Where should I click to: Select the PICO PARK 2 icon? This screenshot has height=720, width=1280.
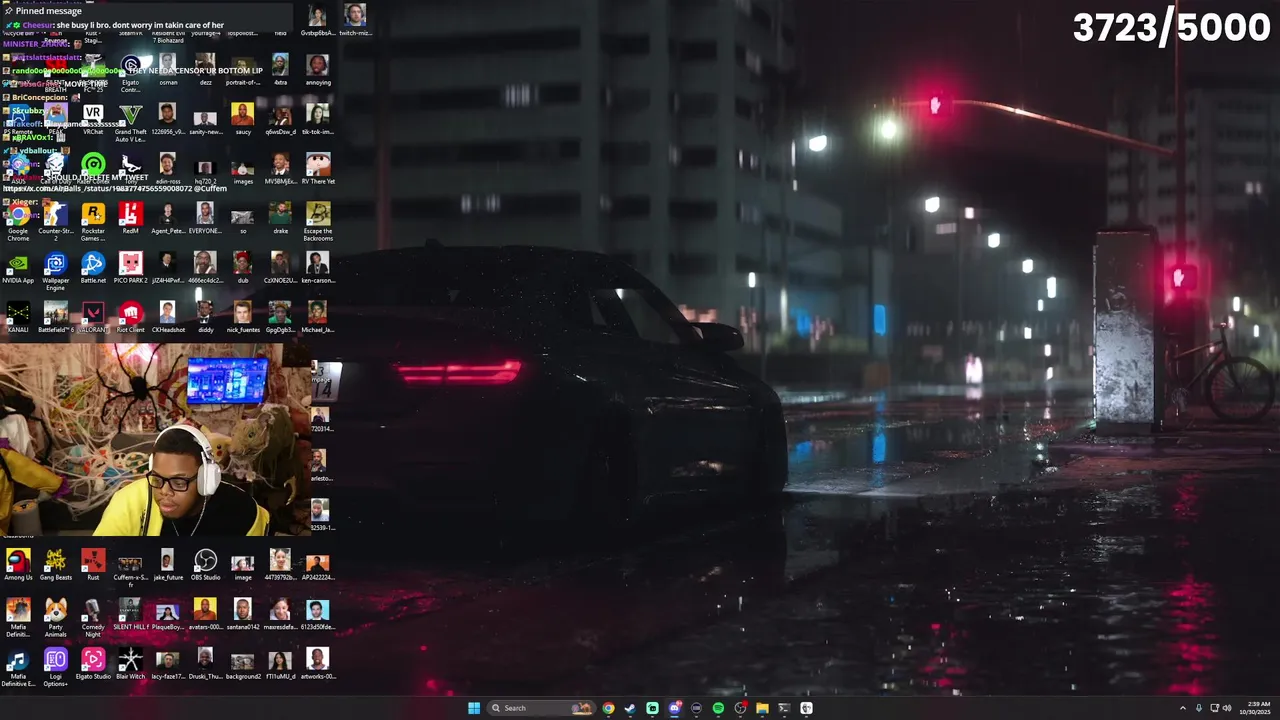pos(130,268)
